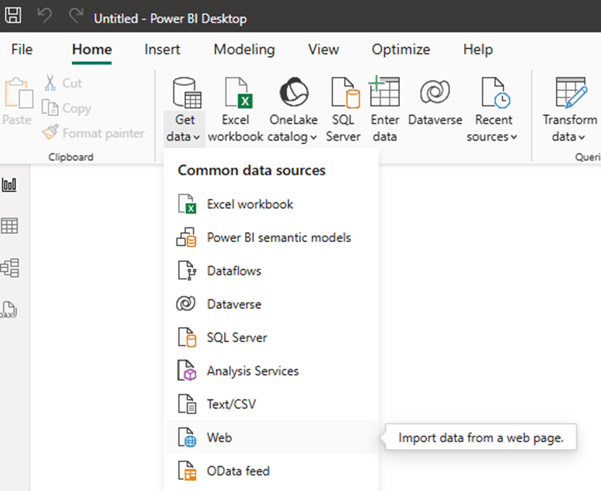The width and height of the screenshot is (601, 491).
Task: Open SQL Server from the ribbon
Action: [x=343, y=109]
